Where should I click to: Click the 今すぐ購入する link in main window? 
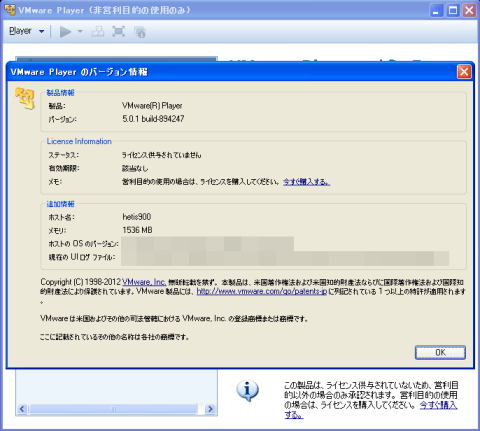point(438,405)
